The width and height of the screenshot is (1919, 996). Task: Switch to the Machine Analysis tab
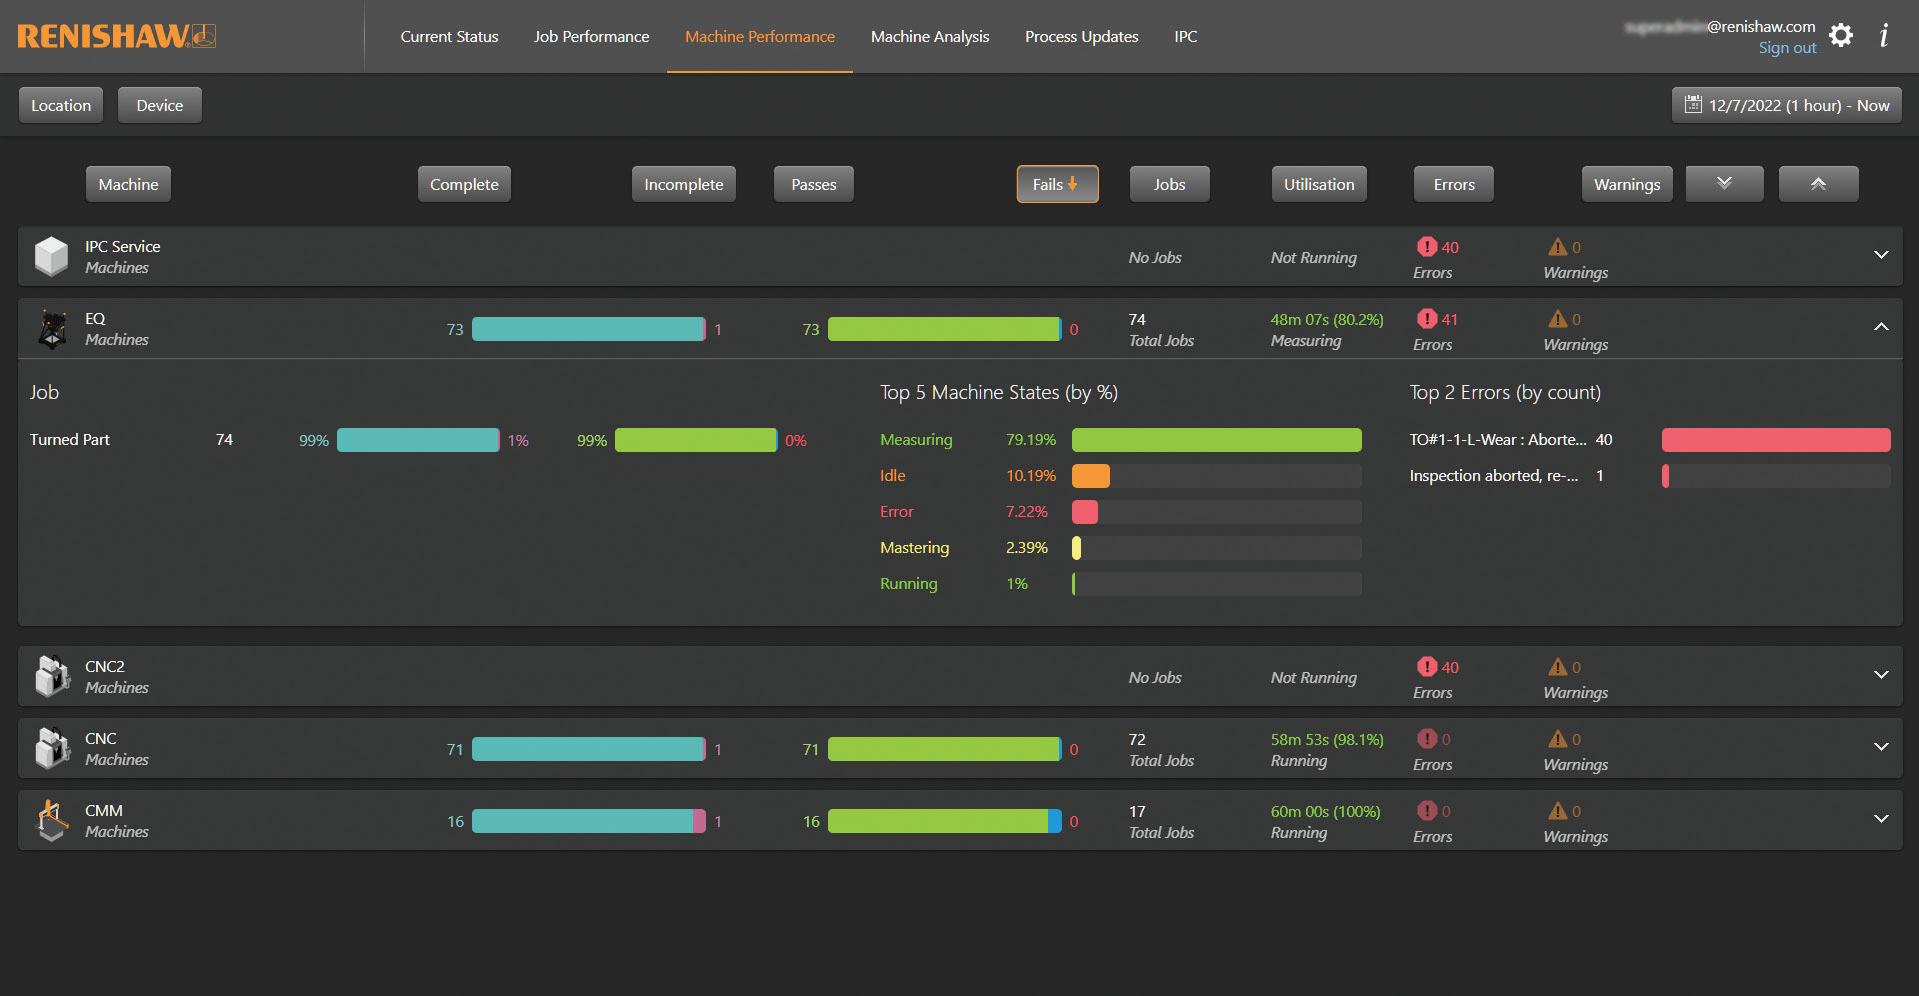[x=930, y=36]
